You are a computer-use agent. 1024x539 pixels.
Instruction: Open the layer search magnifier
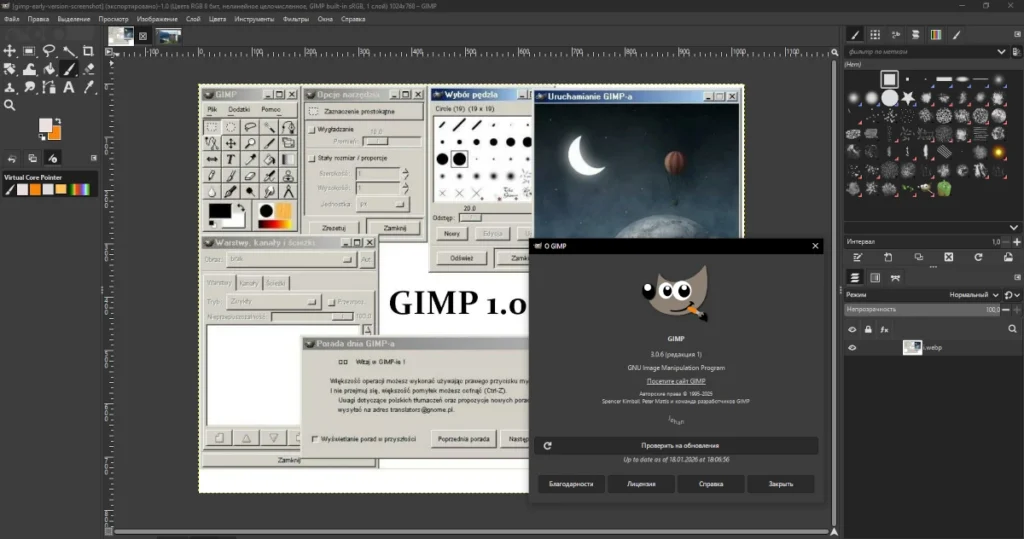click(1012, 329)
